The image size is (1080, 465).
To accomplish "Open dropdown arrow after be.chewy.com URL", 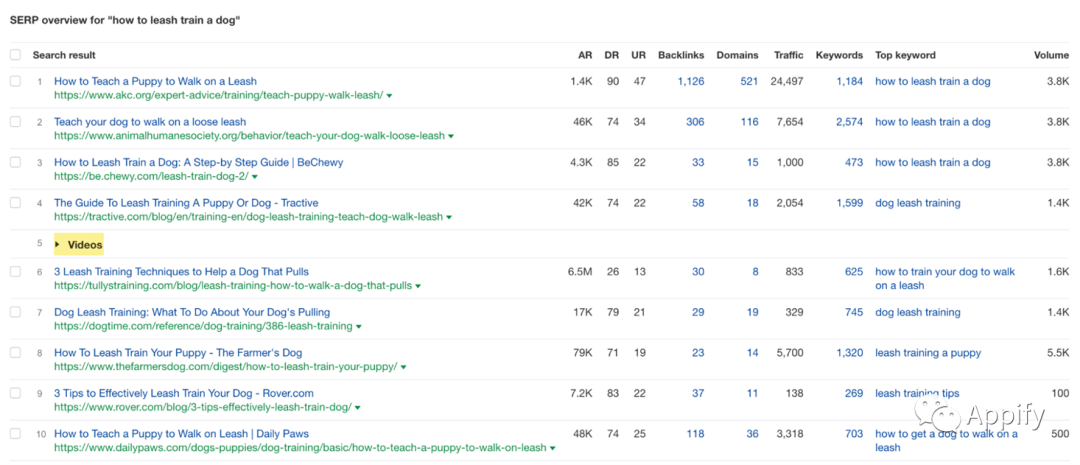I will coord(254,177).
